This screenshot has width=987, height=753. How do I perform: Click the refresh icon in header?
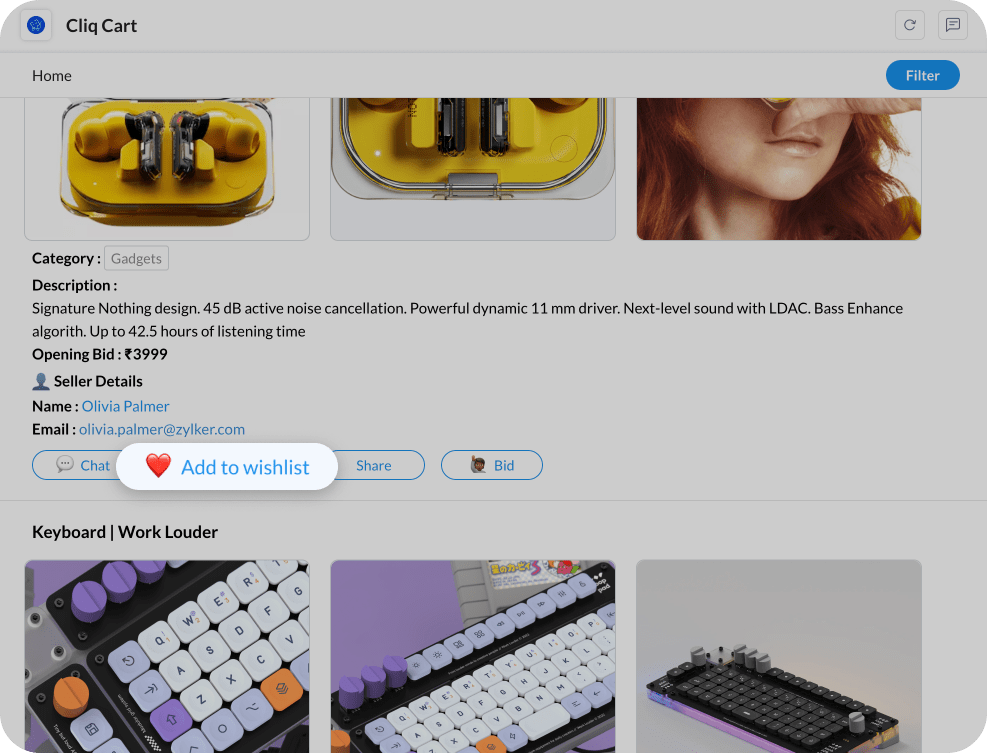point(910,25)
